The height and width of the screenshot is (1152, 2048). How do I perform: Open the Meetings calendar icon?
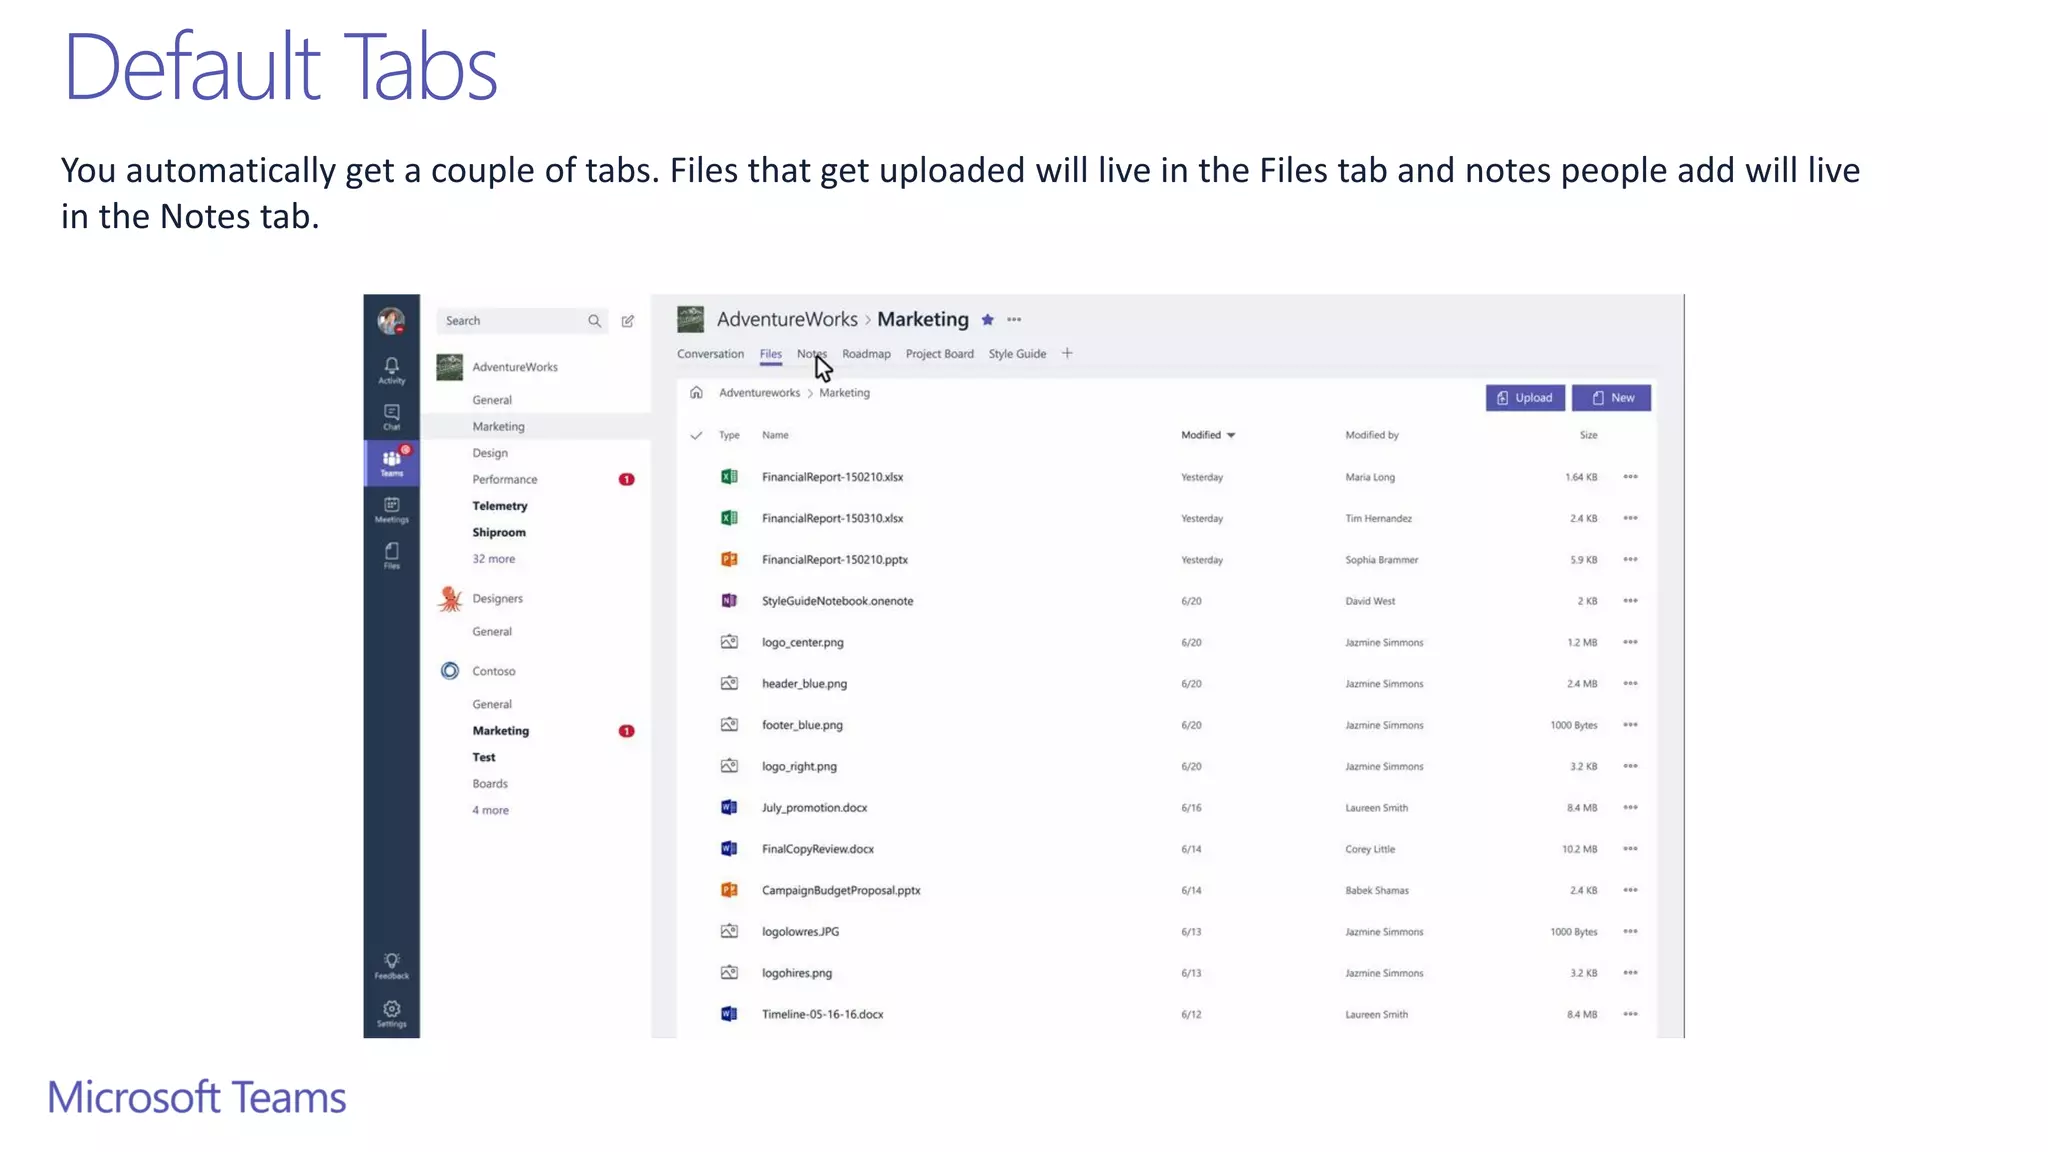391,509
